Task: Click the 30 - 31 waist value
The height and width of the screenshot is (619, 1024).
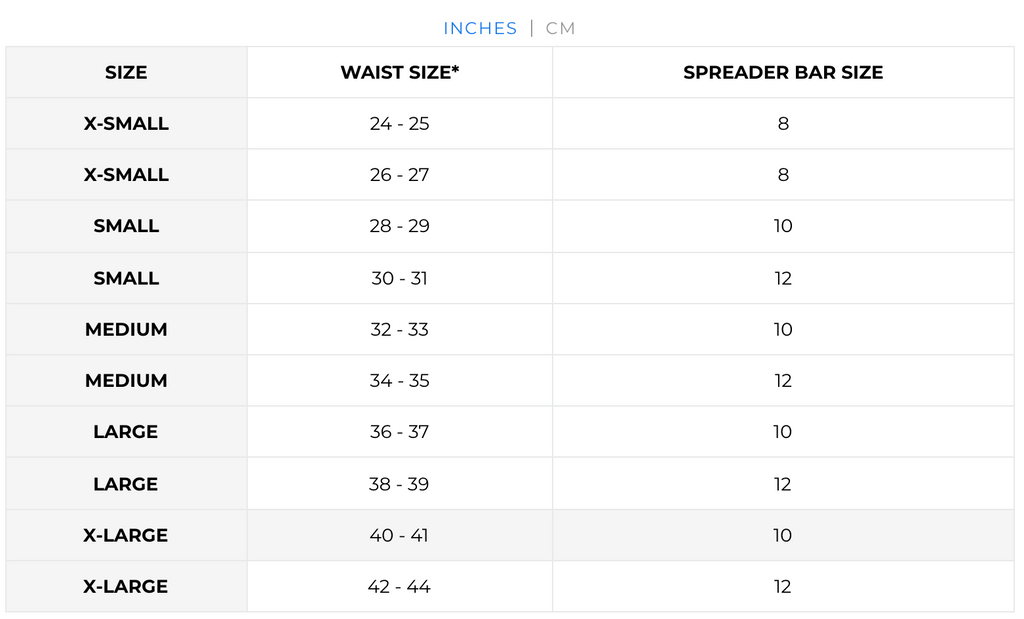Action: (399, 278)
